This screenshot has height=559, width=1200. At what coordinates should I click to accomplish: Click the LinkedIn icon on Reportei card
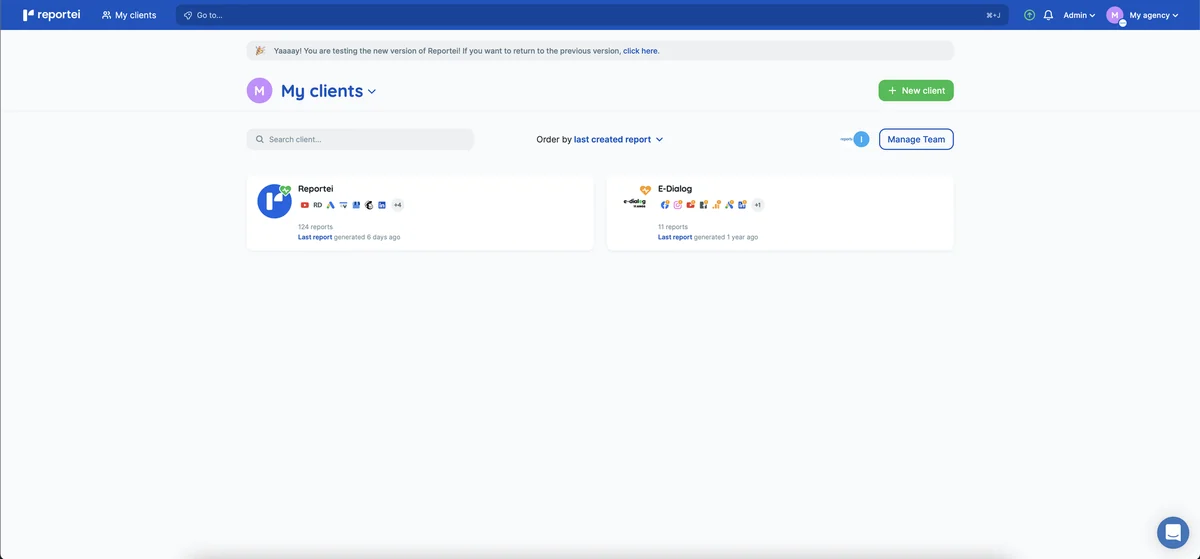click(382, 205)
